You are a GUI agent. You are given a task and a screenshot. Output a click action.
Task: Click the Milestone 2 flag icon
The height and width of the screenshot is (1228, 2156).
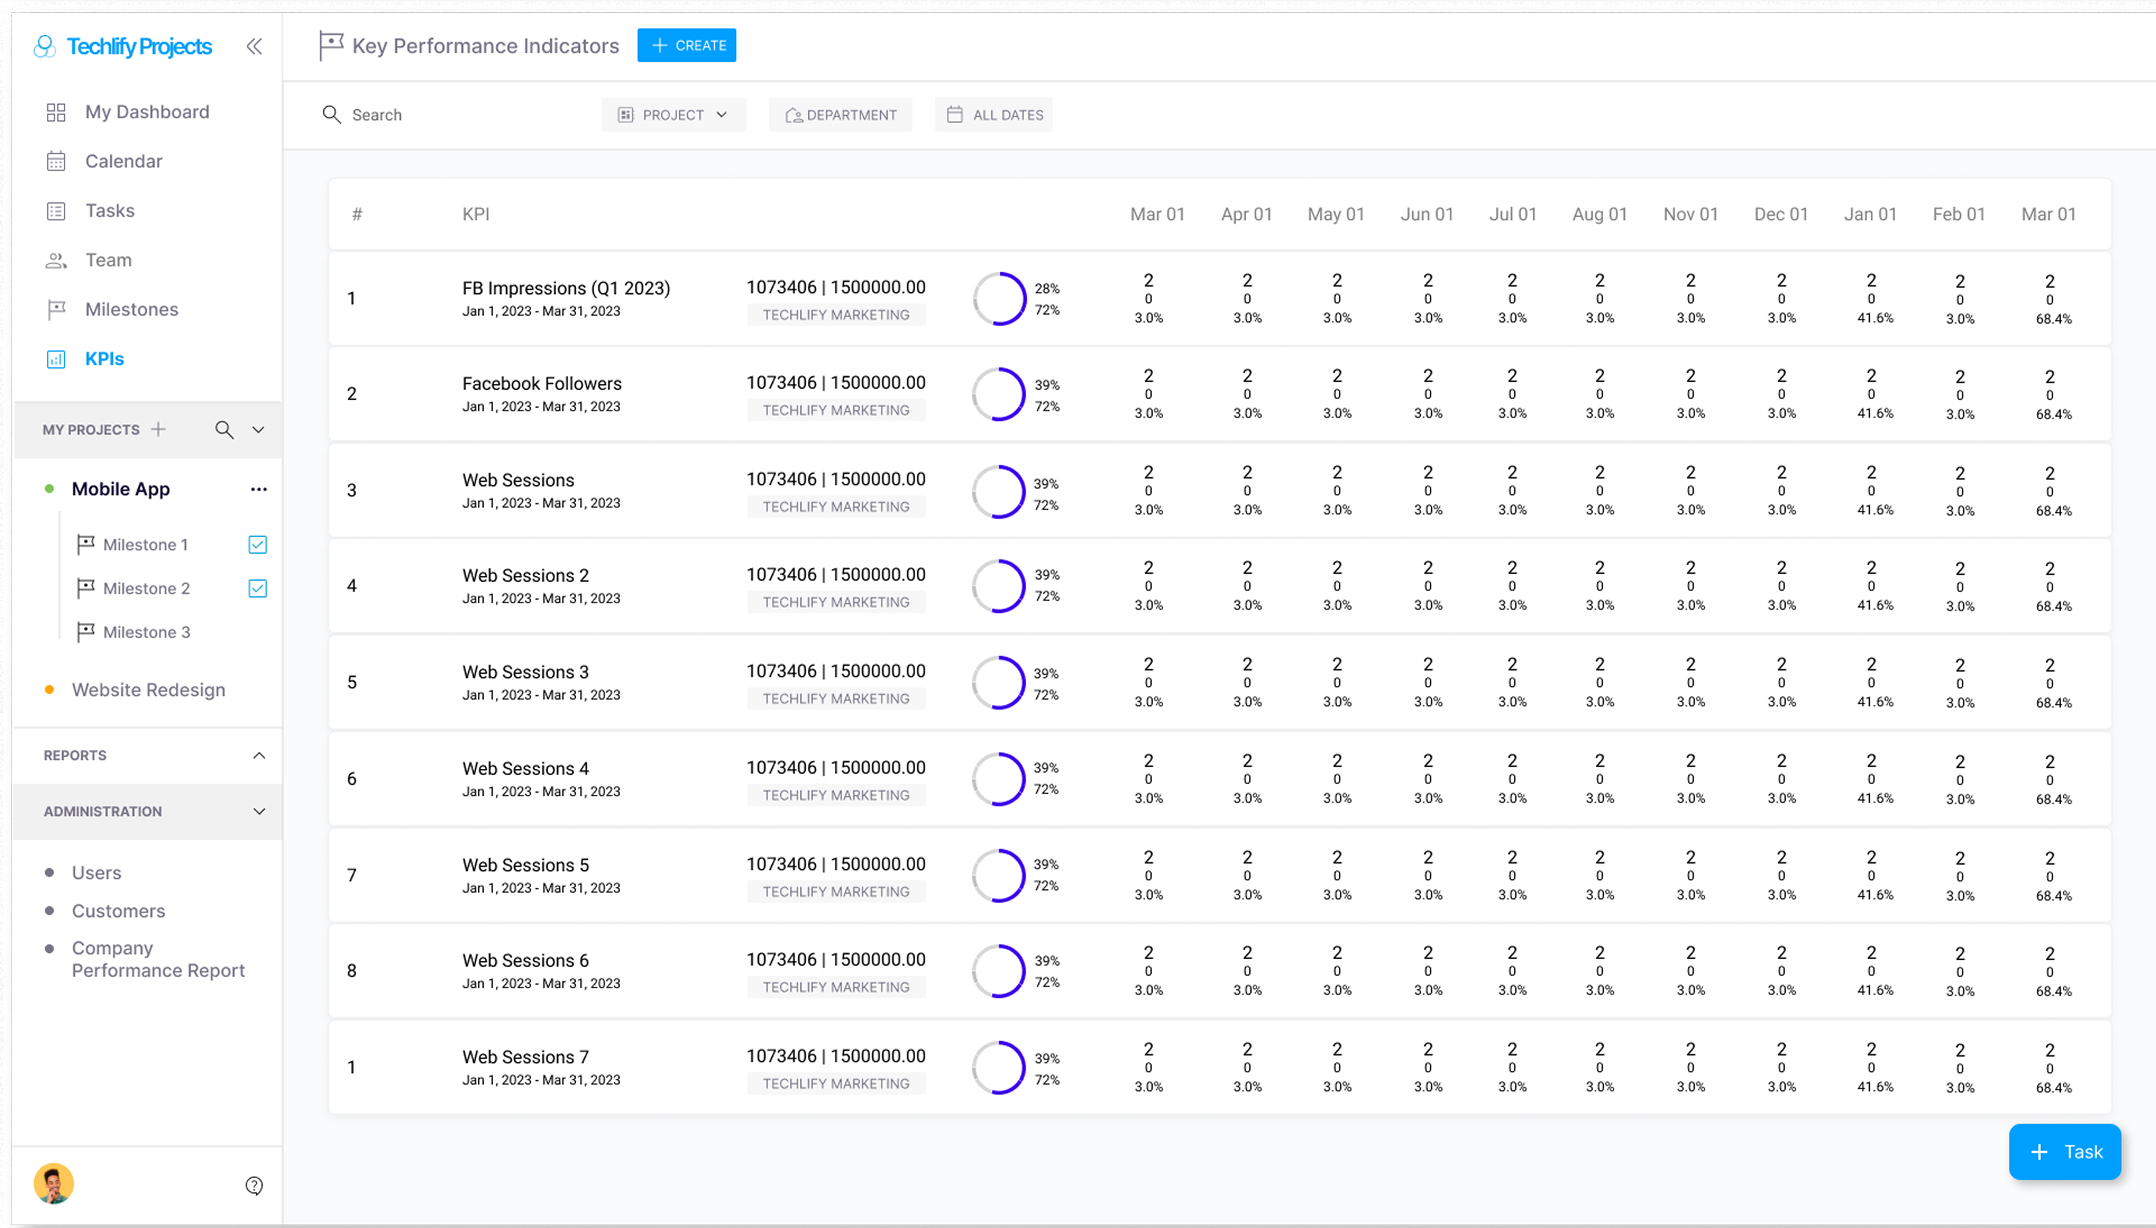point(86,588)
